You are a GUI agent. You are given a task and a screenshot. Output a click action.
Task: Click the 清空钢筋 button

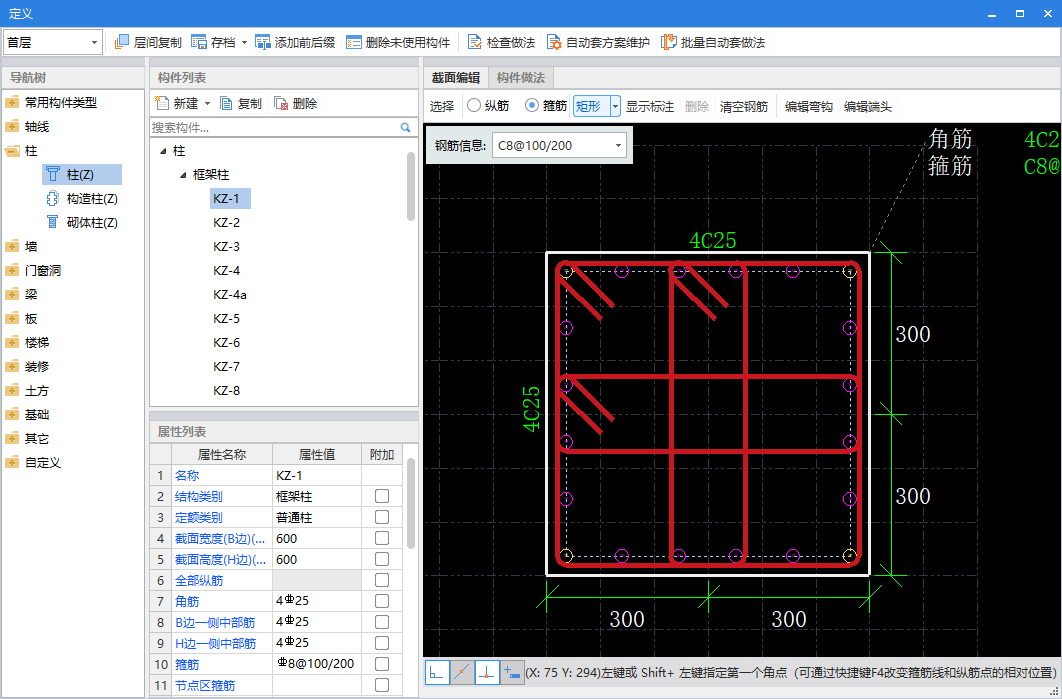(744, 106)
